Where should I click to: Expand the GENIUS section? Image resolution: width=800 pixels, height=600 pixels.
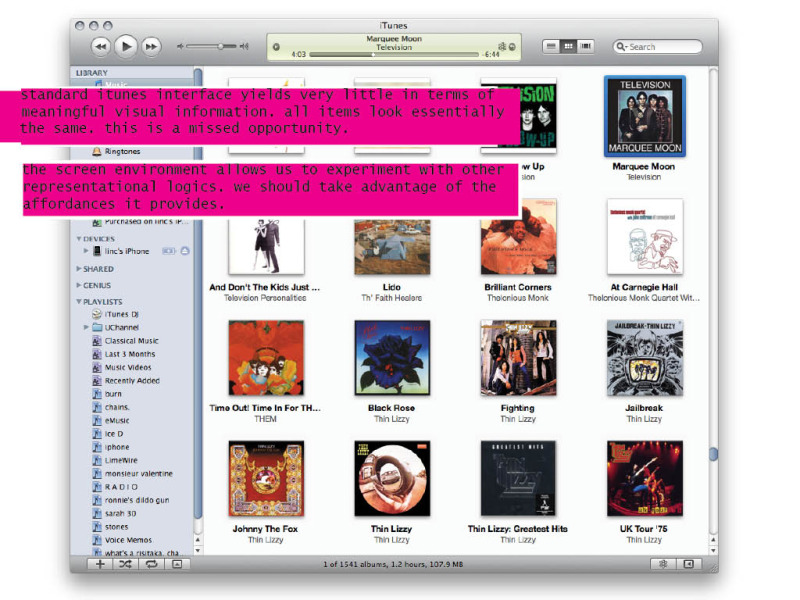coord(79,285)
